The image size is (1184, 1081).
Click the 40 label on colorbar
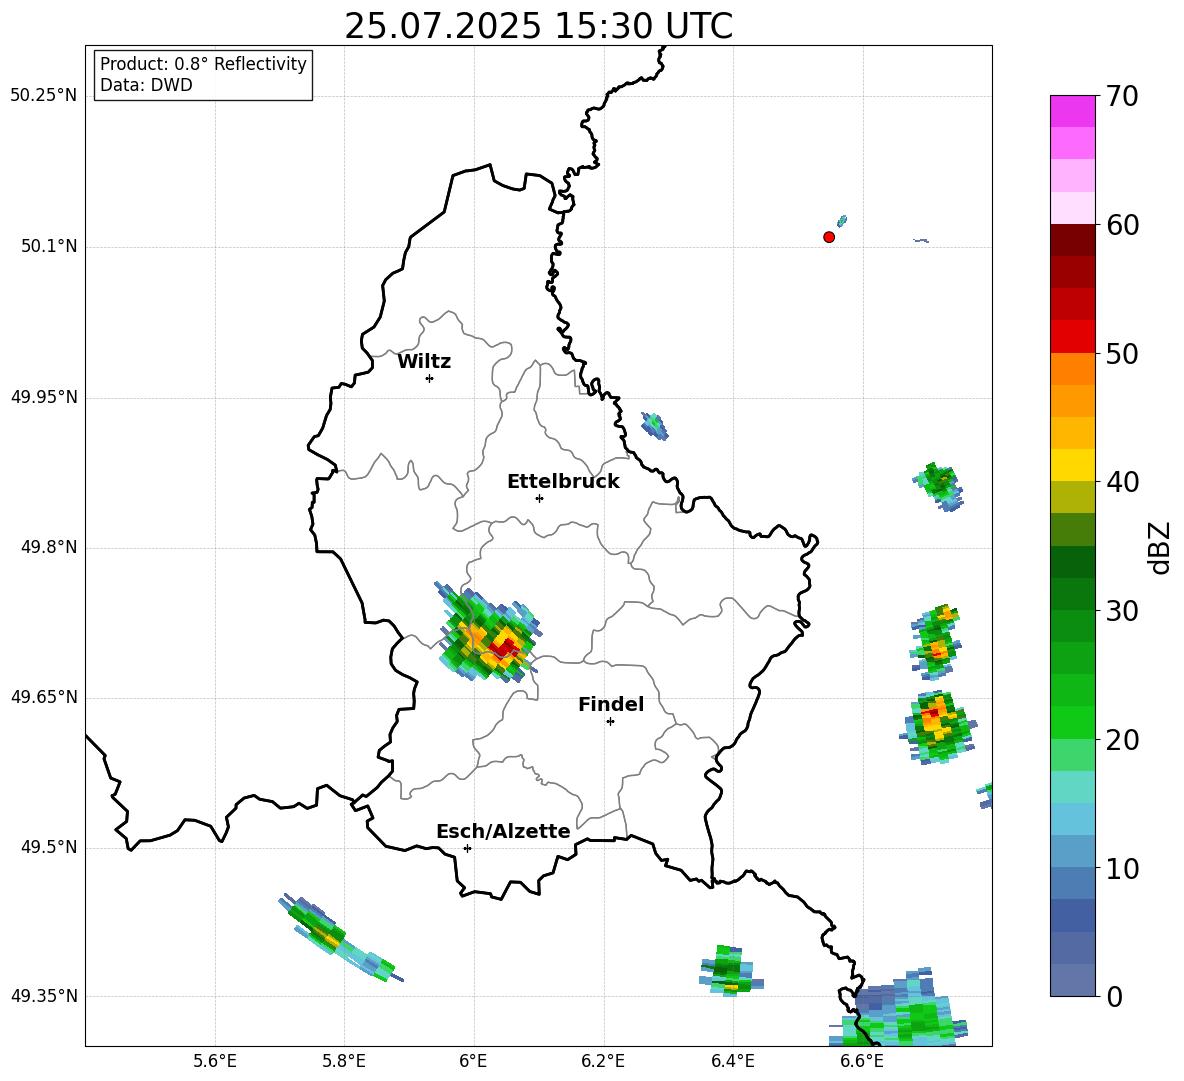(1122, 482)
